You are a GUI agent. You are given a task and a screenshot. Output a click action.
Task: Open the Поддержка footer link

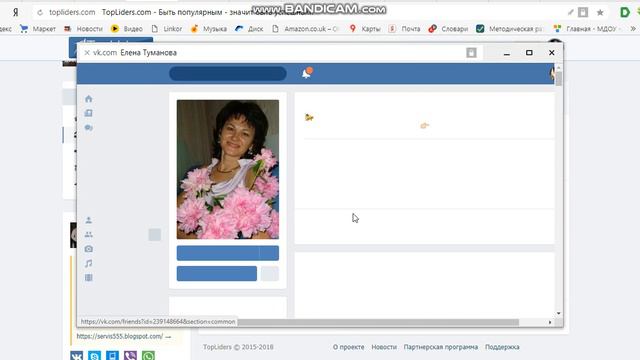tap(502, 347)
